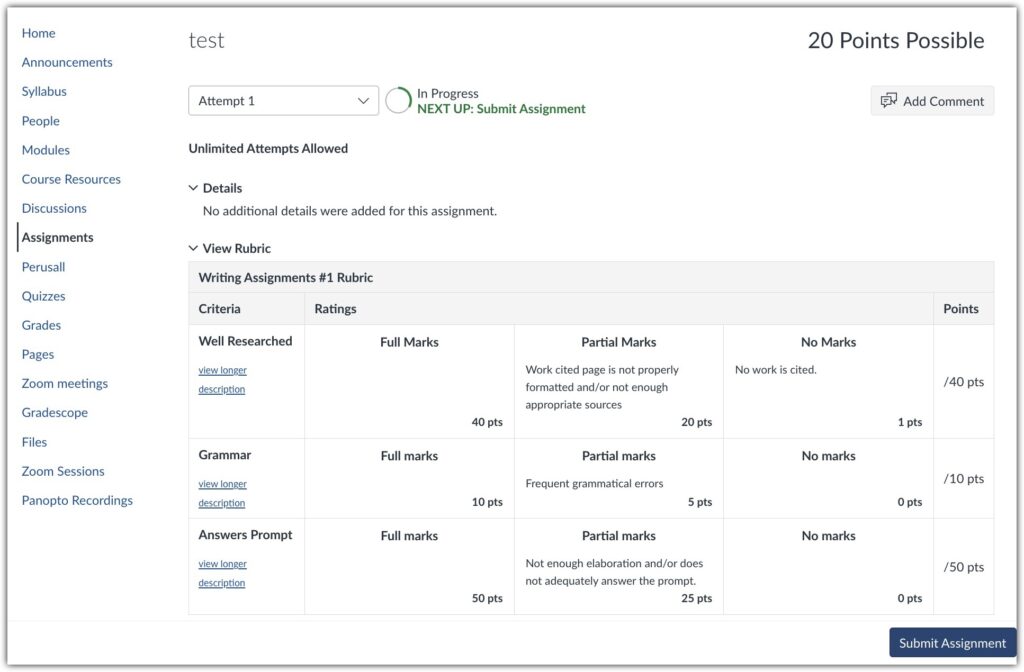Open the Announcements page
This screenshot has width=1024, height=672.
(x=67, y=62)
